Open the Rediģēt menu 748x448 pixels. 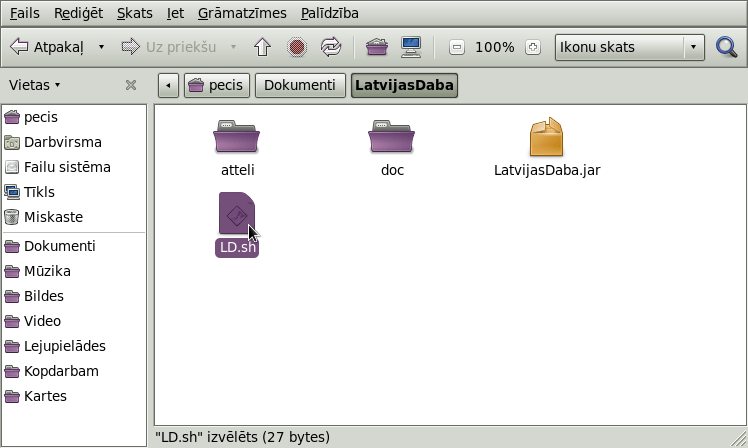click(x=78, y=13)
